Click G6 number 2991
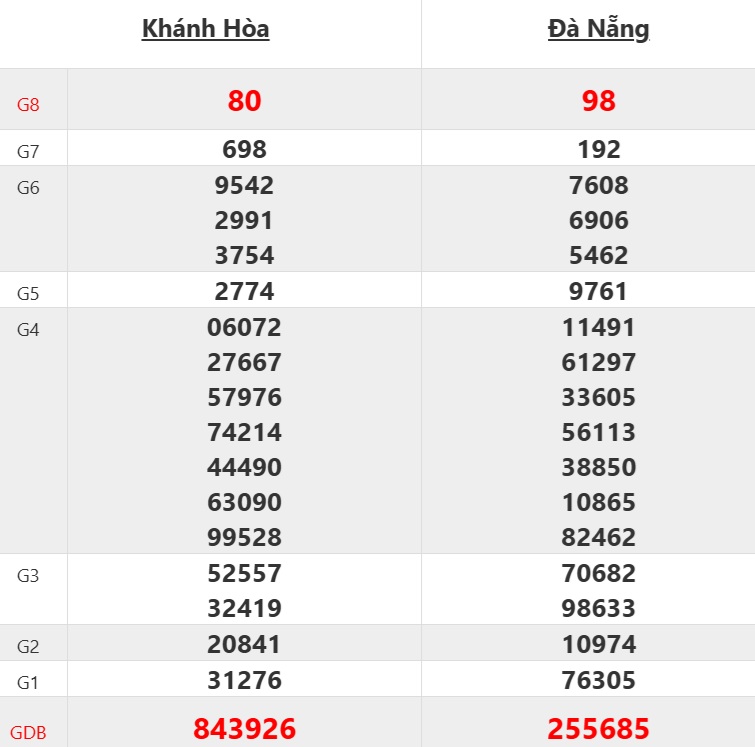Screen dimensions: 755x747 [x=244, y=220]
